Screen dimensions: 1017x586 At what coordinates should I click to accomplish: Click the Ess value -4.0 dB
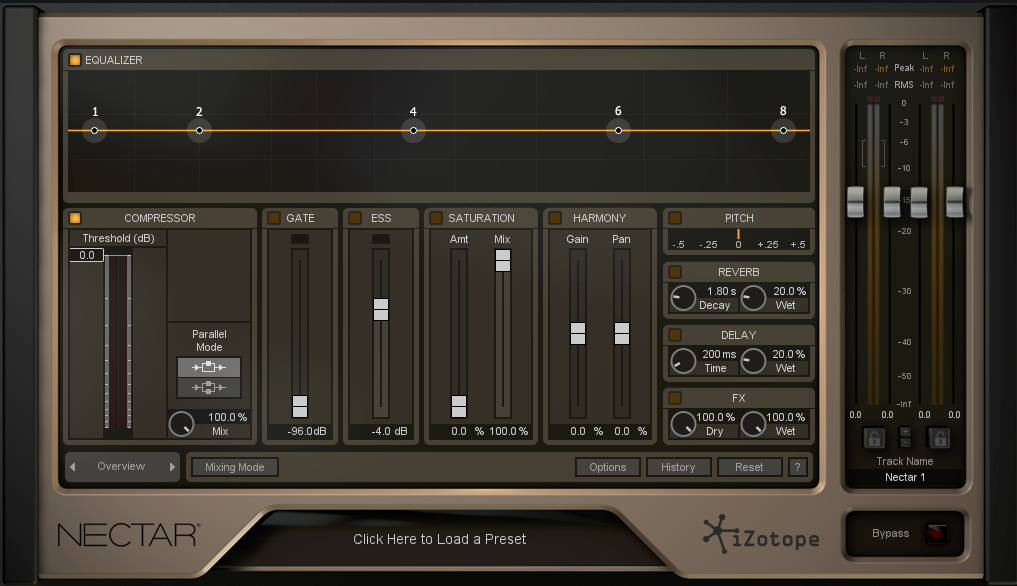[x=389, y=432]
